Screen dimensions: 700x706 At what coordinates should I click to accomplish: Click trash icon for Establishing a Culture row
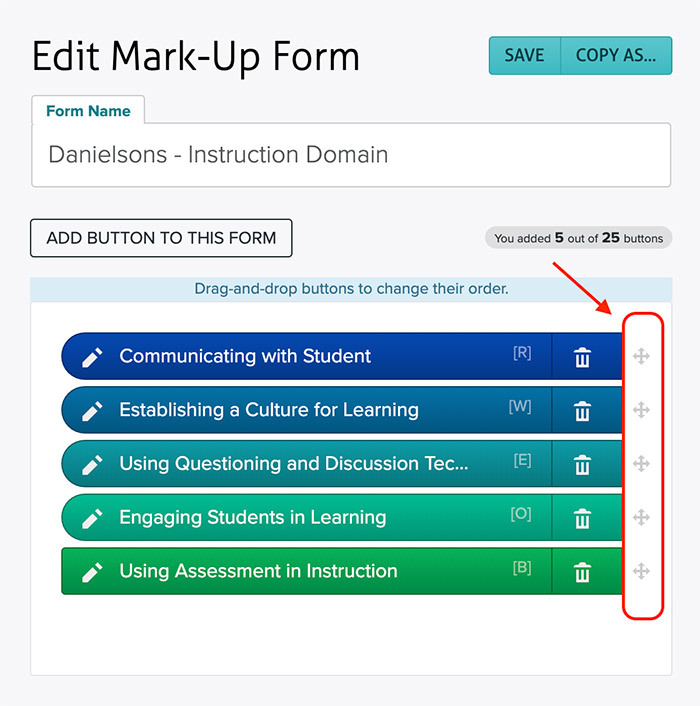coord(582,411)
